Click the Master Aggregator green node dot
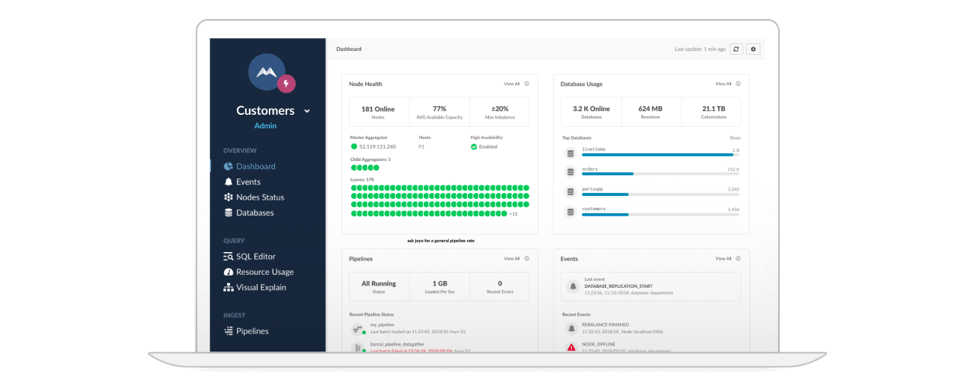Screen dimensions: 974x383 coord(354,146)
